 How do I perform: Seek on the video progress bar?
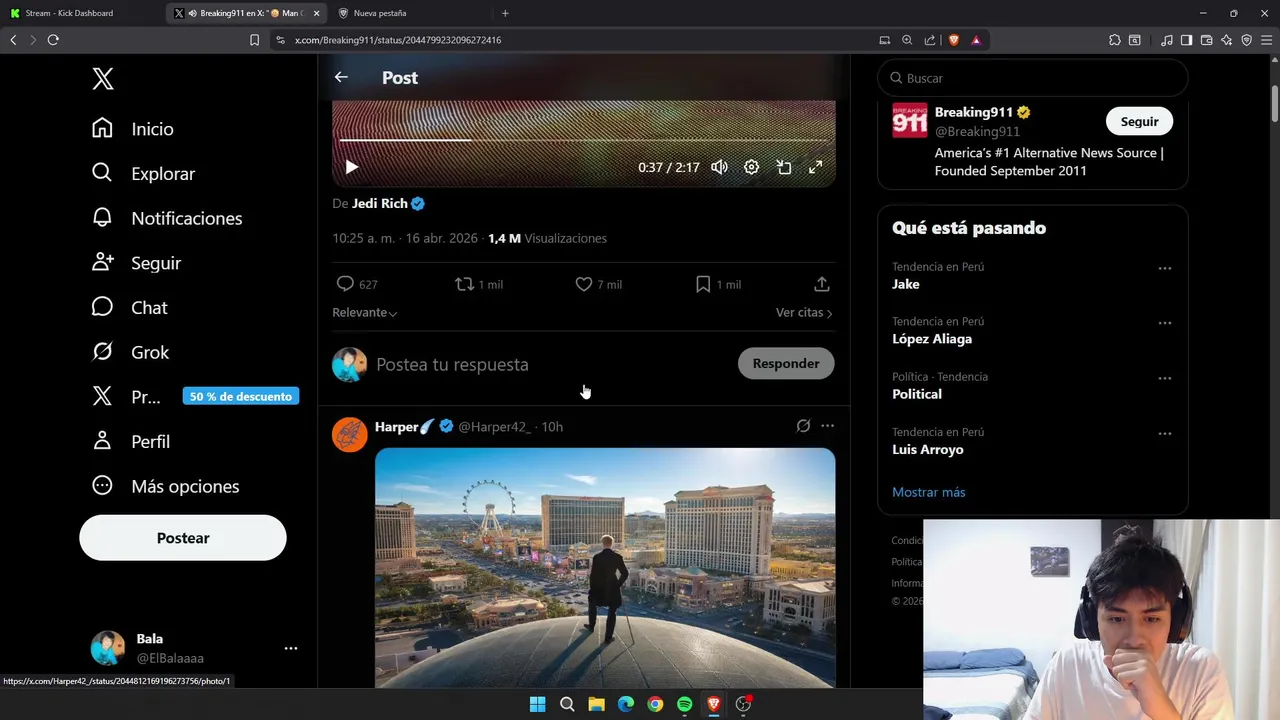coord(584,140)
